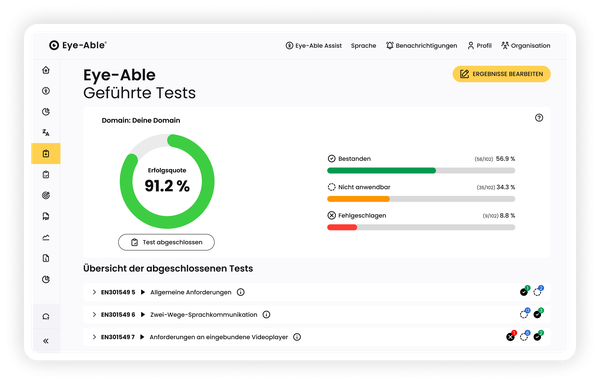This screenshot has width=600, height=383.
Task: Click the not-applicable dashed badge in the EN301549 7 row
Action: tap(525, 336)
